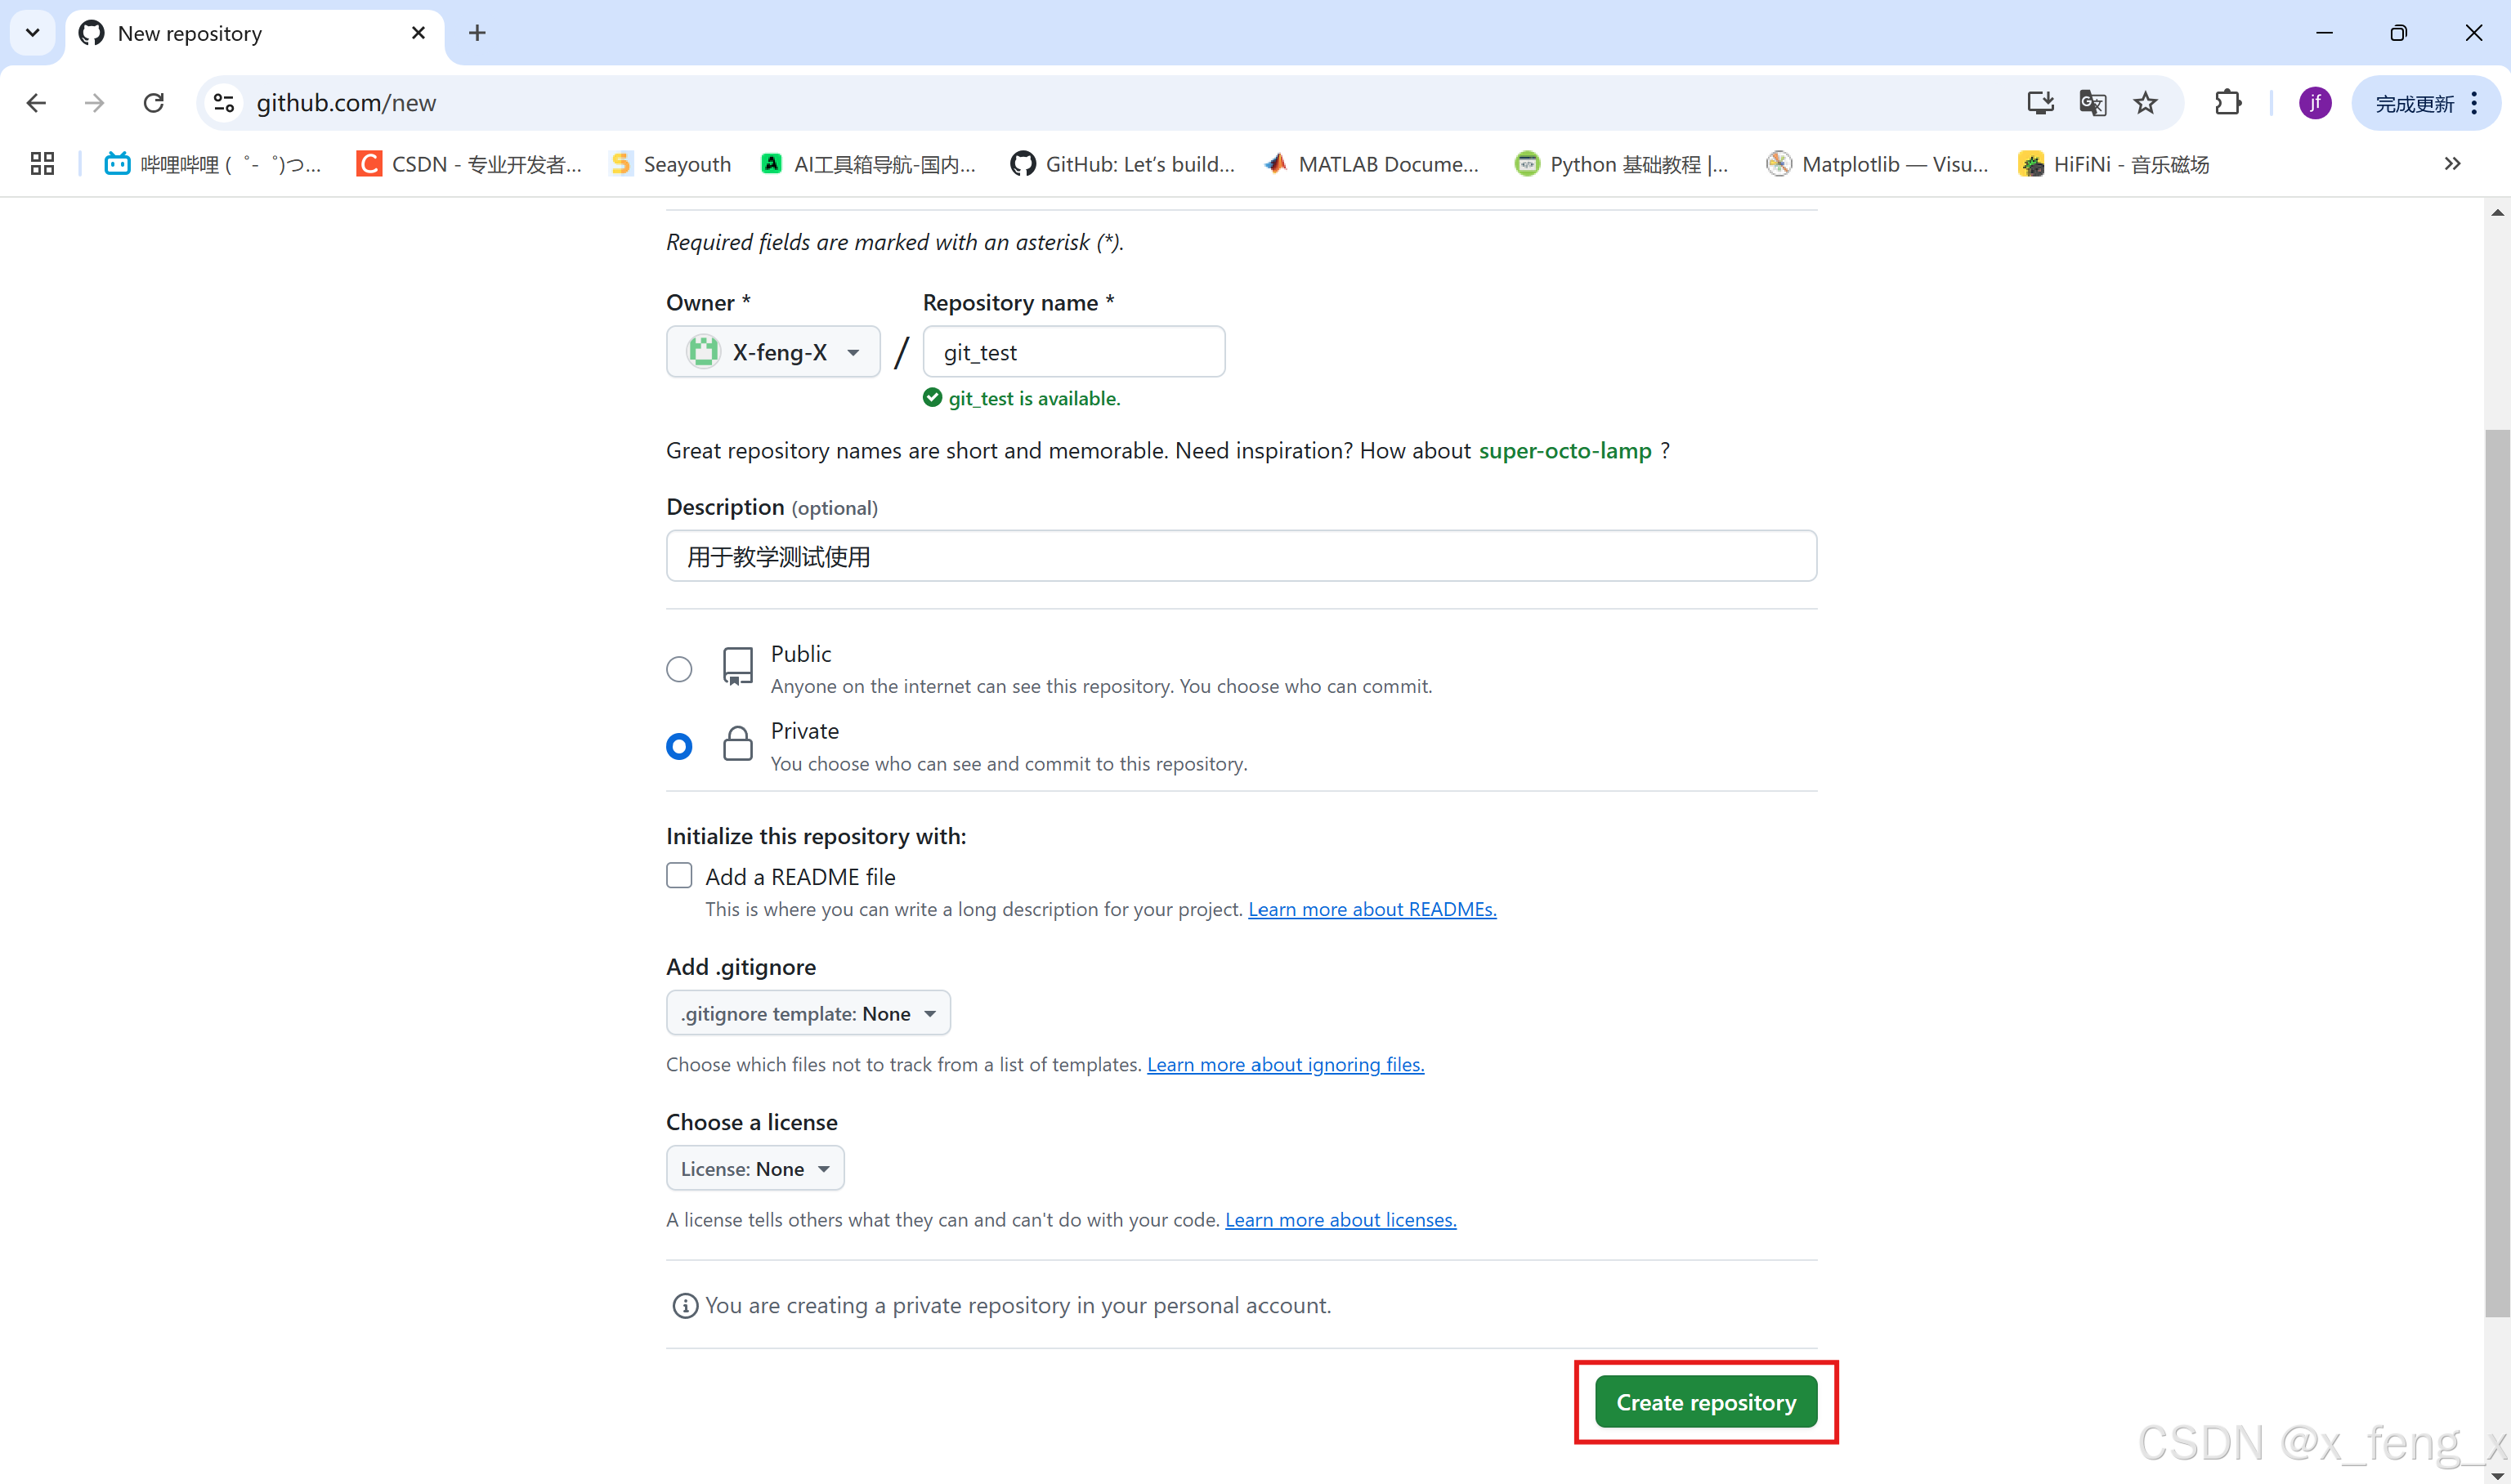Open the browser extensions puzzle icon

[2228, 103]
